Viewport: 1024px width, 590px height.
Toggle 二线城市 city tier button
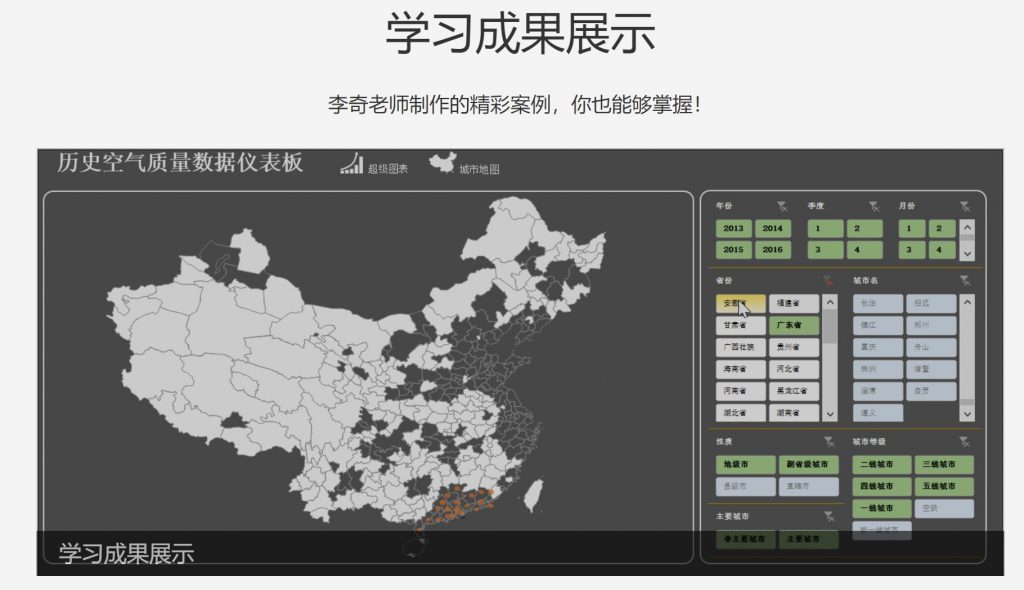pos(882,465)
